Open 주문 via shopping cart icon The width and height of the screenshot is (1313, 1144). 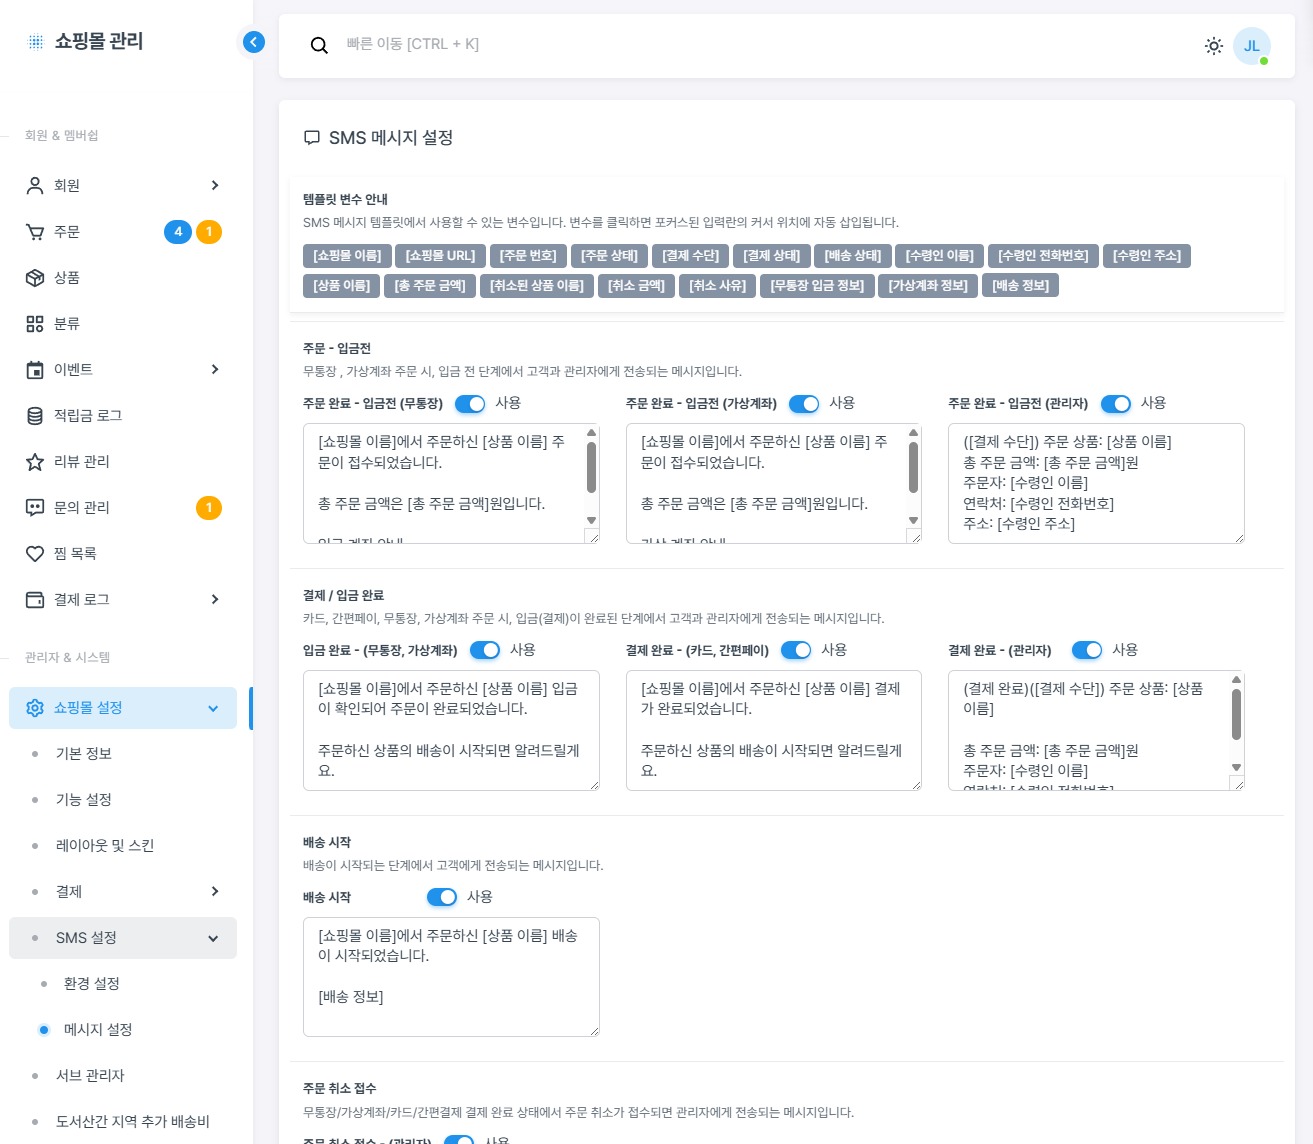pos(35,232)
